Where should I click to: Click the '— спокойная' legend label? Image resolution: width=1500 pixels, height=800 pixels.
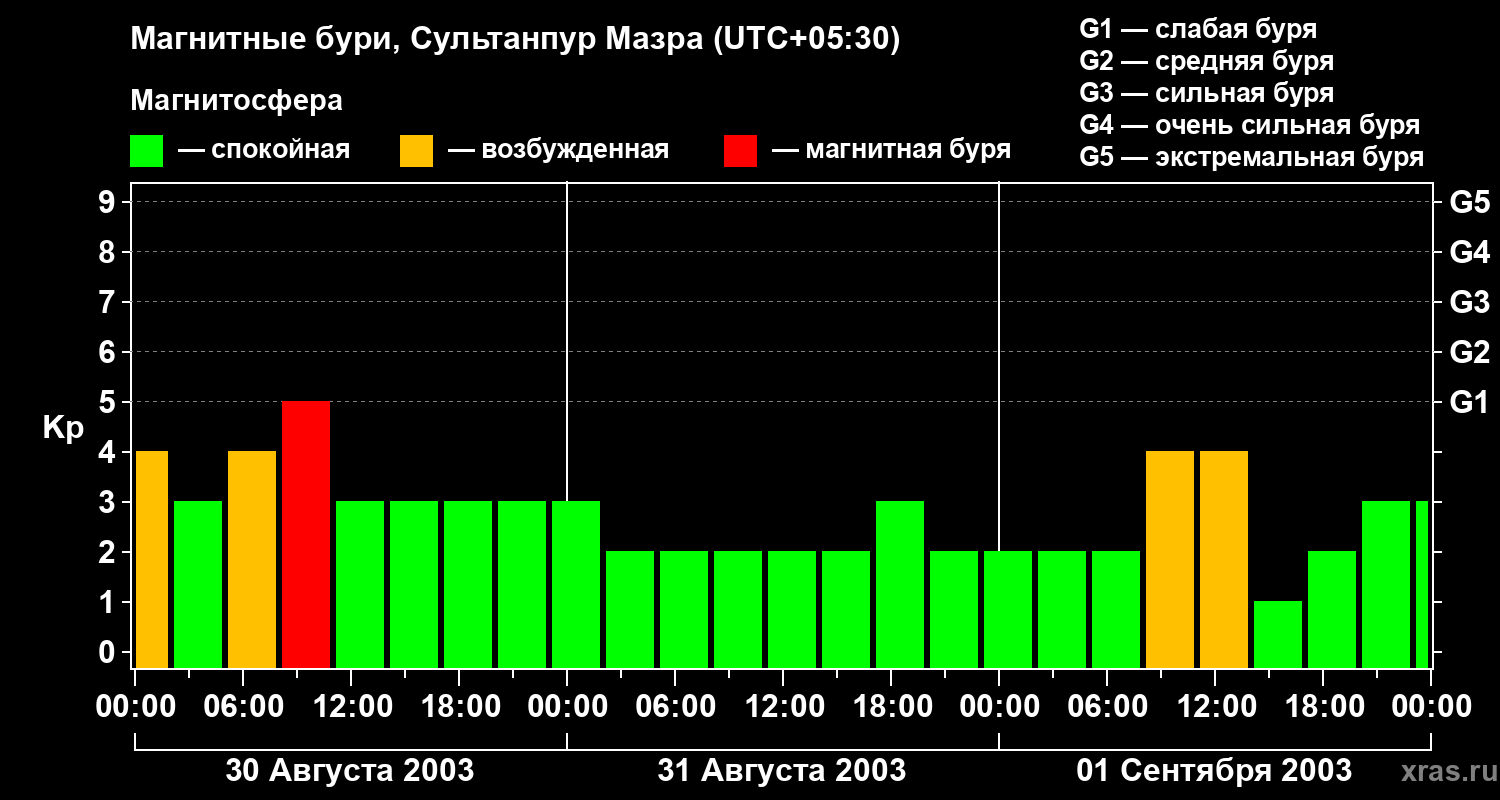pyautogui.click(x=264, y=151)
